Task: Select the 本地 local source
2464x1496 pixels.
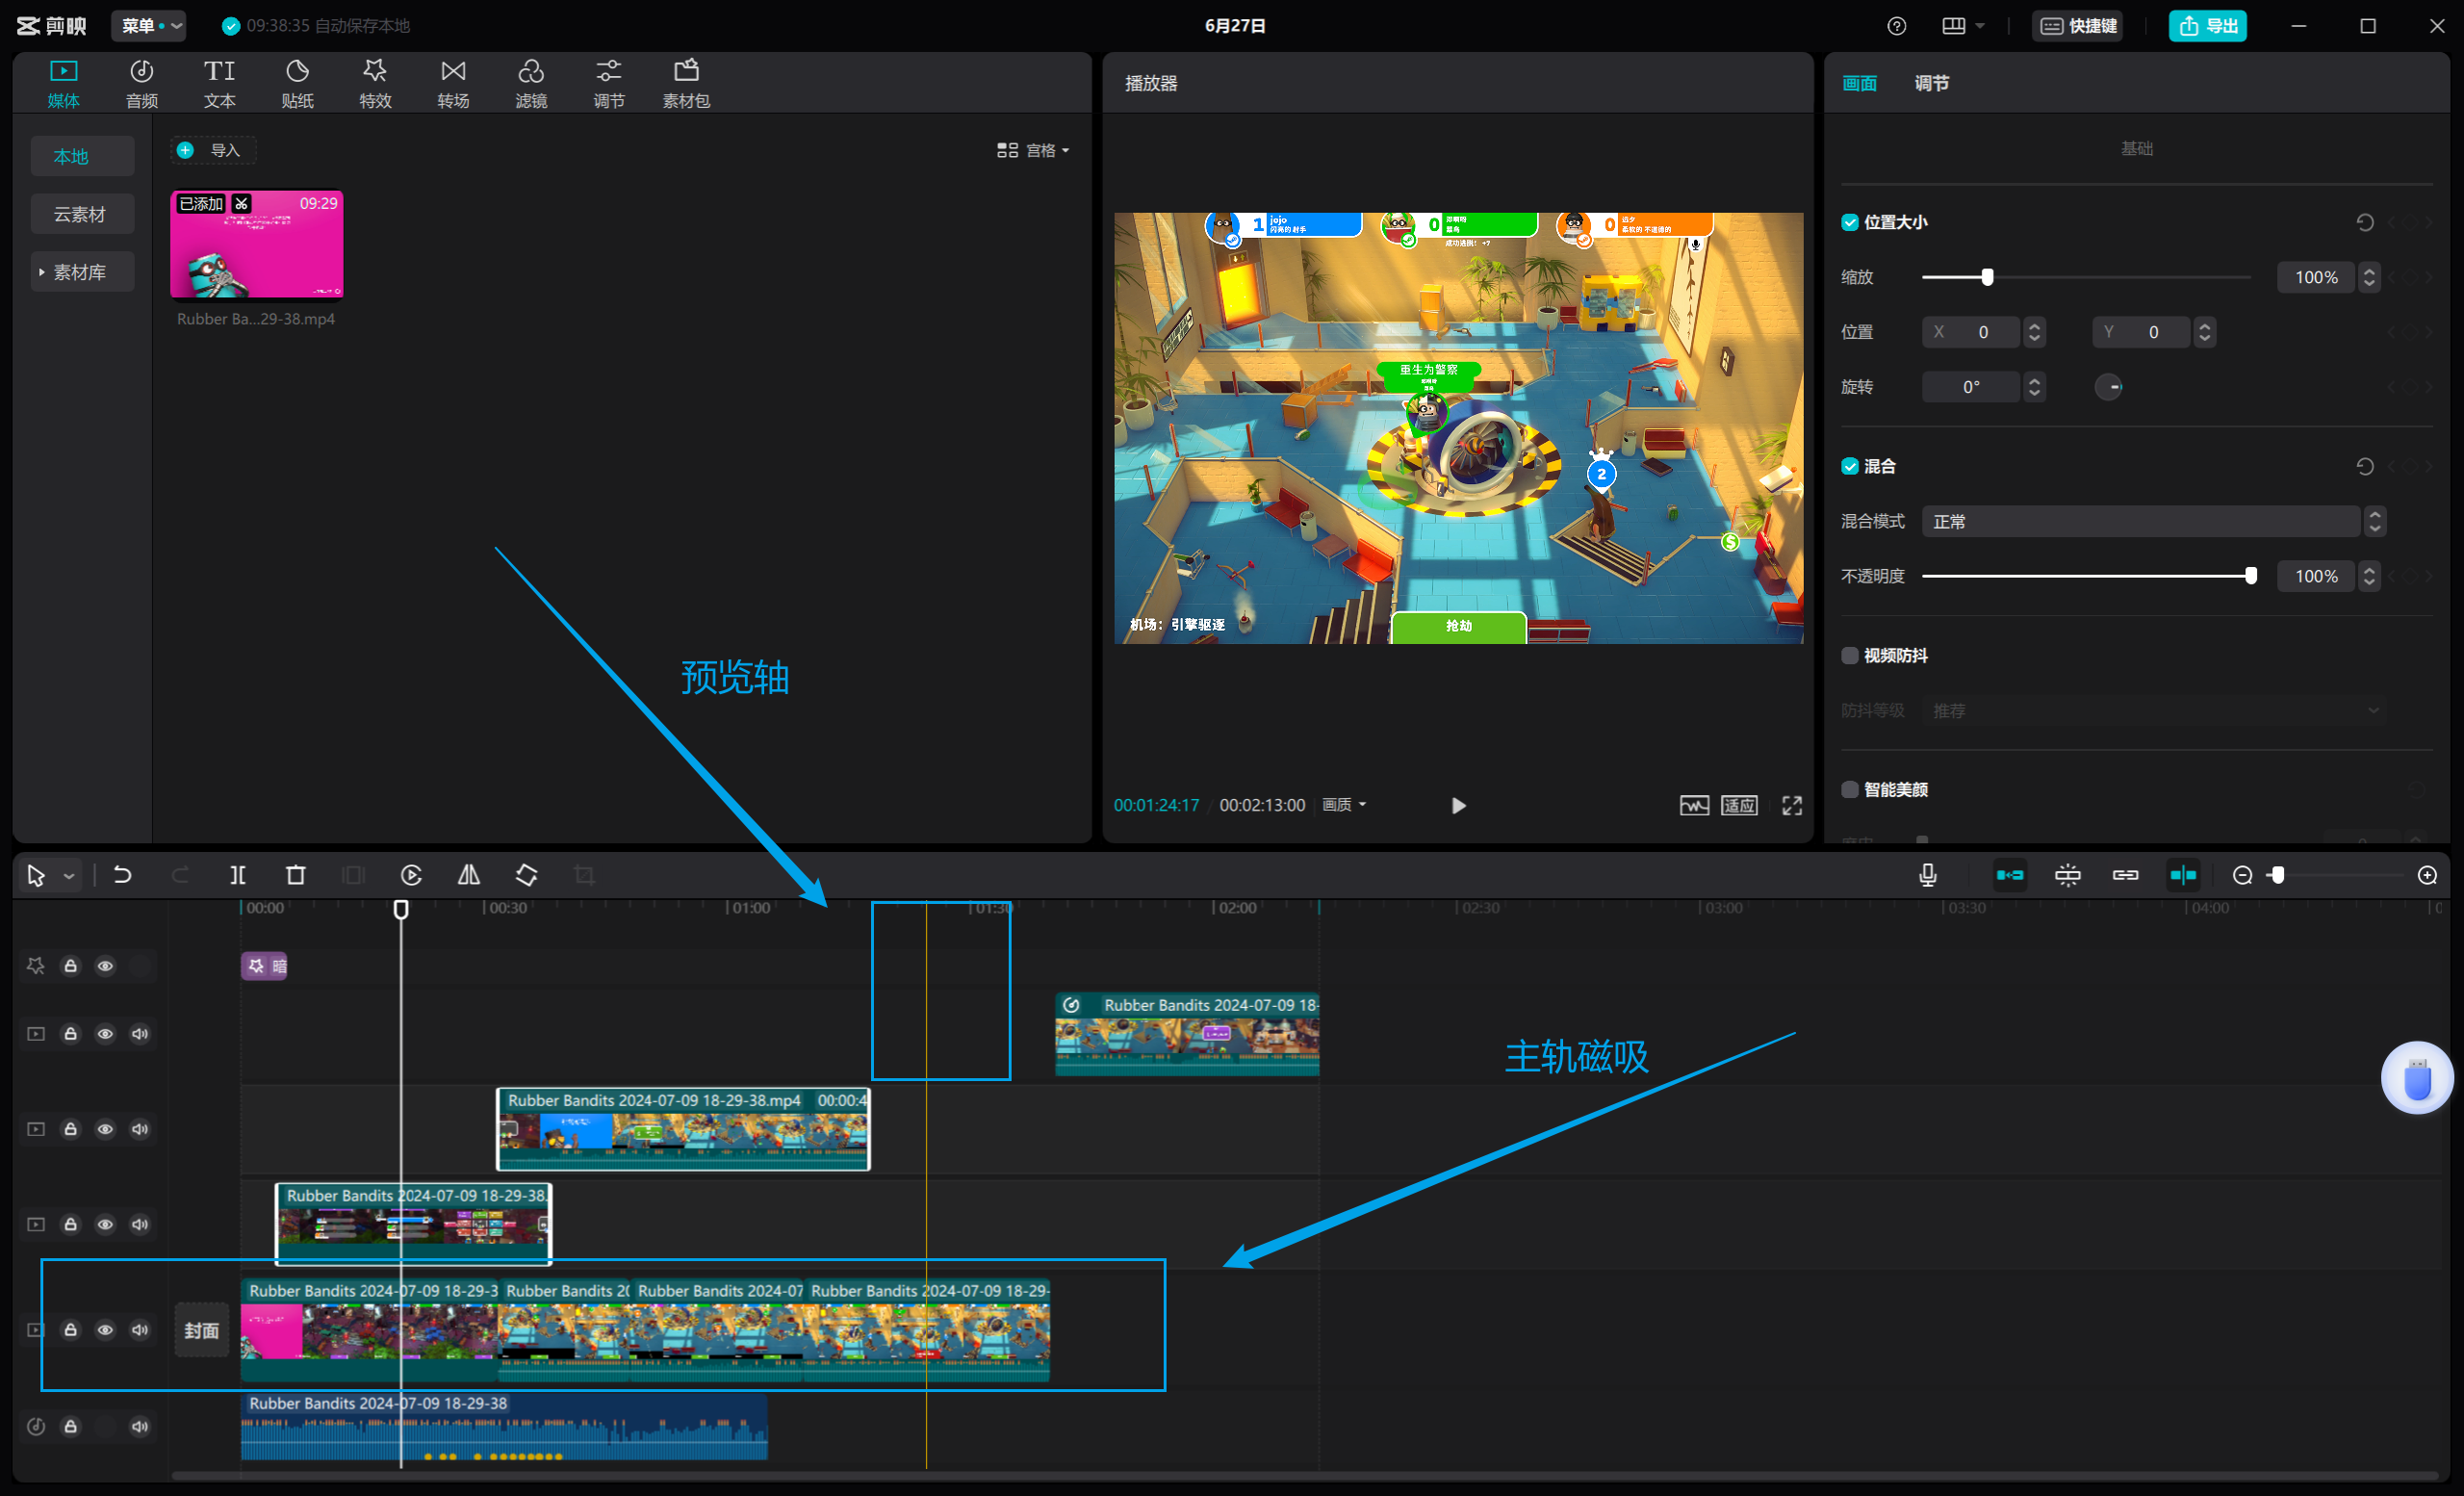Action: pos(82,156)
